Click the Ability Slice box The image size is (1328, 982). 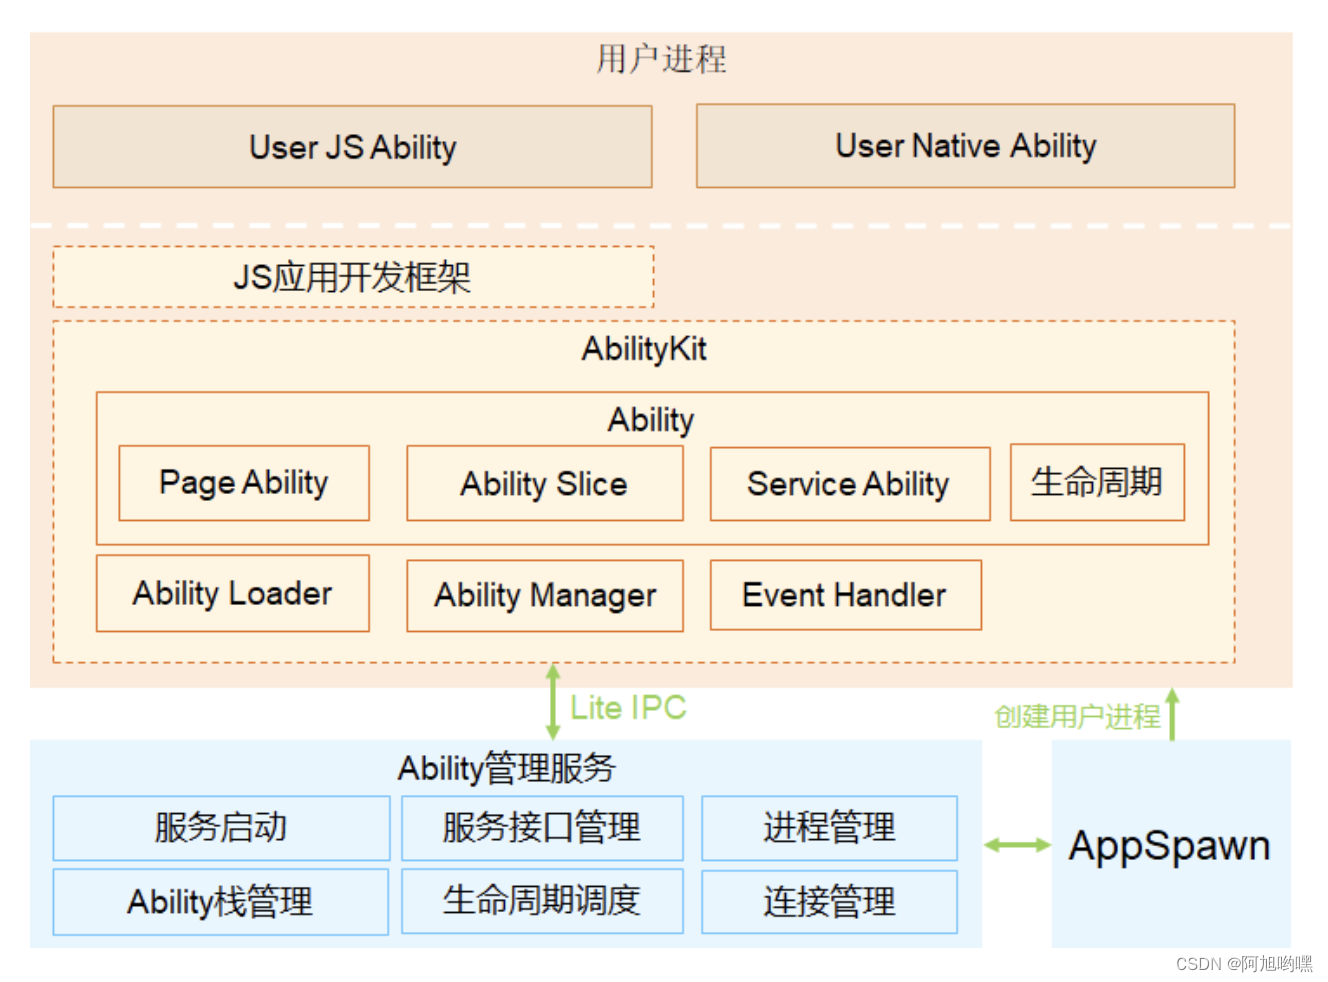click(x=545, y=483)
